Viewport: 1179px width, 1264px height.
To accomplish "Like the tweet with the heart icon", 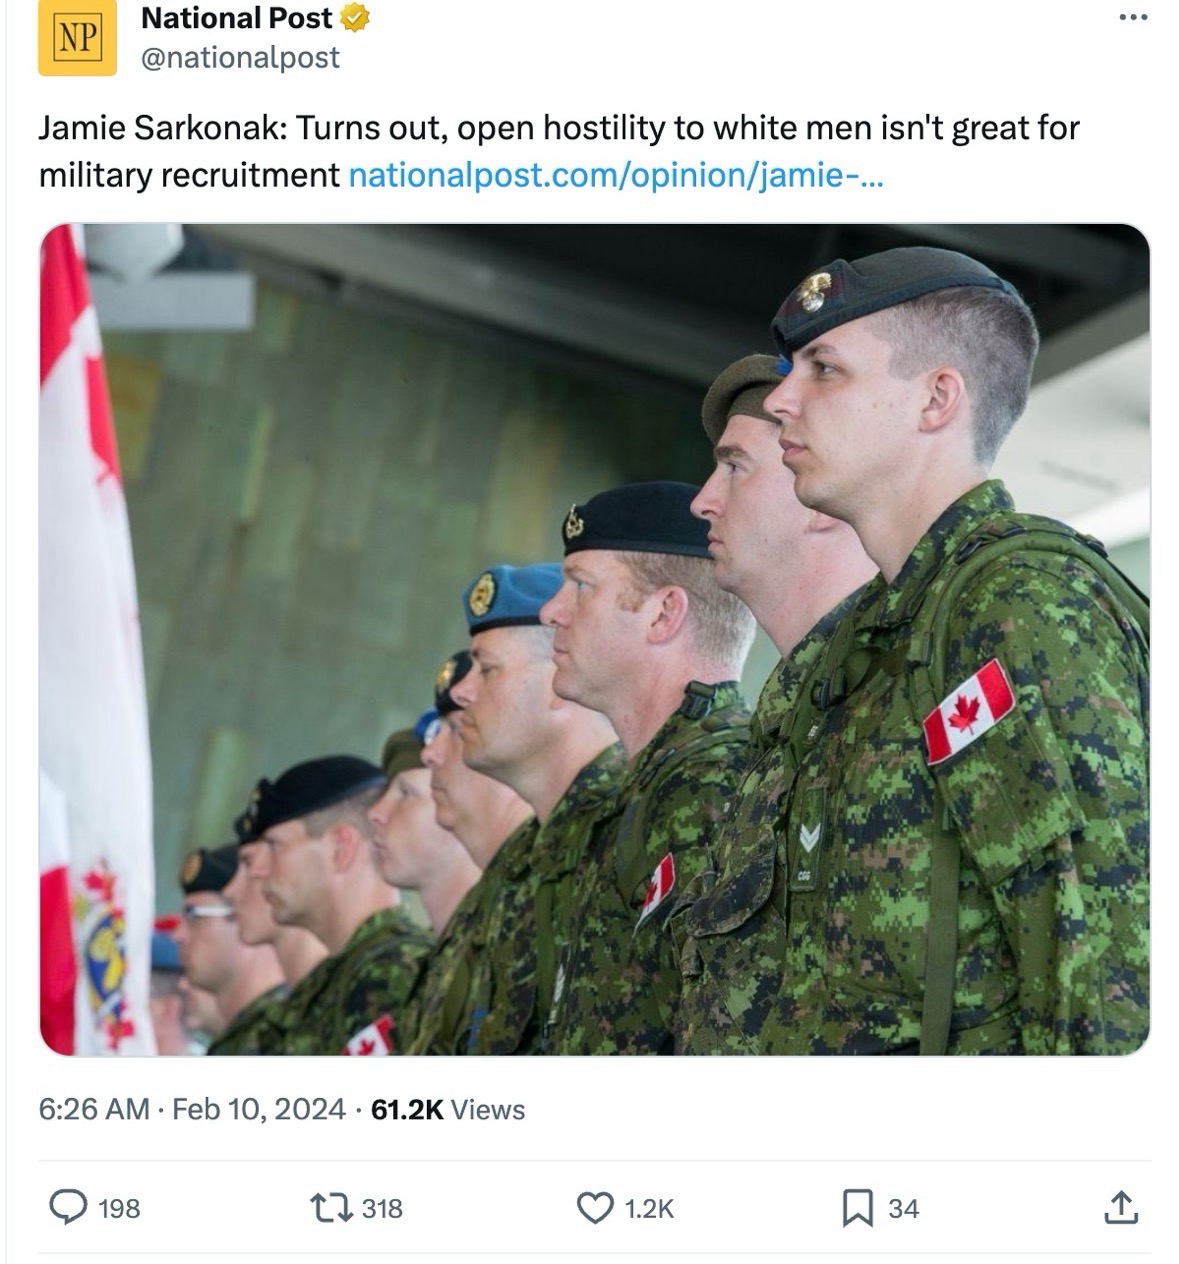I will point(595,1208).
